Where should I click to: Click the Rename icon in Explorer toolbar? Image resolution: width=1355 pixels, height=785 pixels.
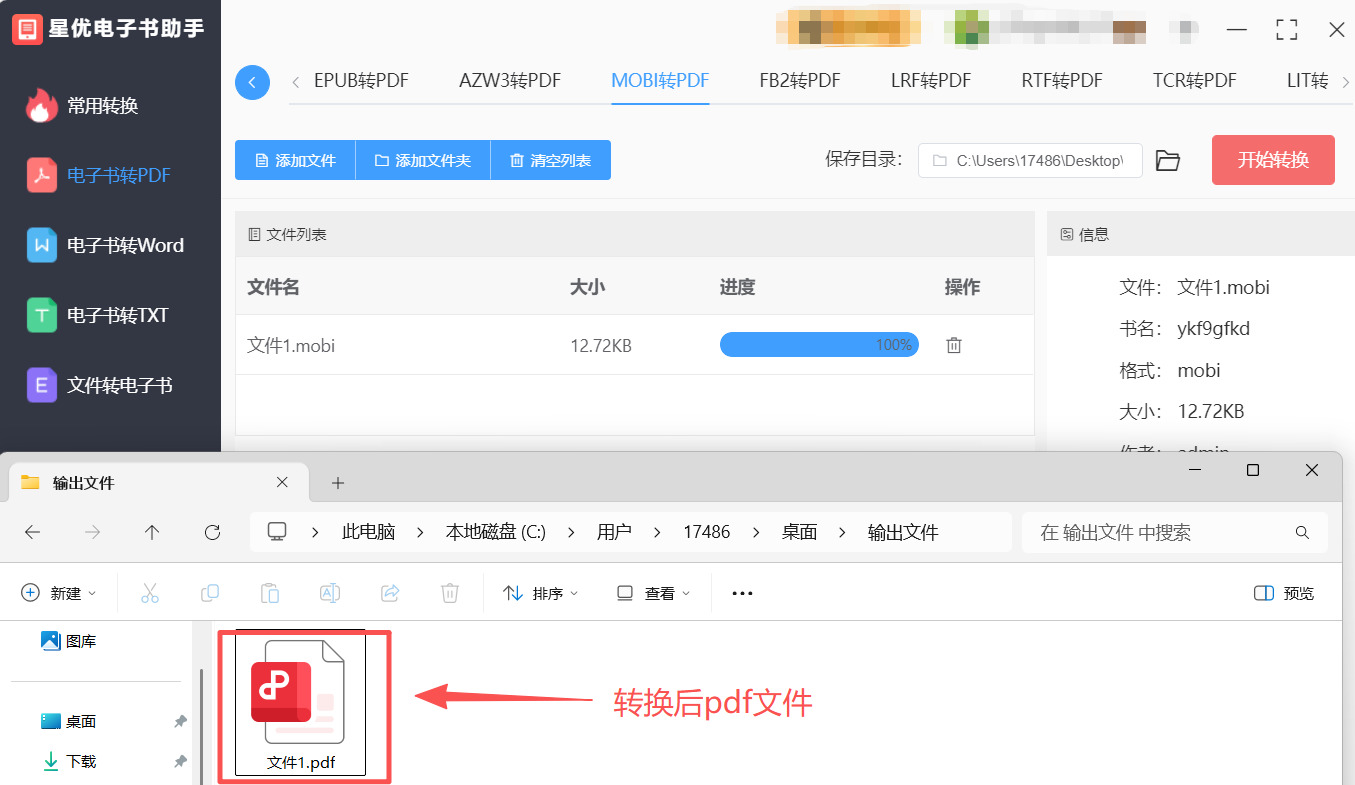coord(330,593)
